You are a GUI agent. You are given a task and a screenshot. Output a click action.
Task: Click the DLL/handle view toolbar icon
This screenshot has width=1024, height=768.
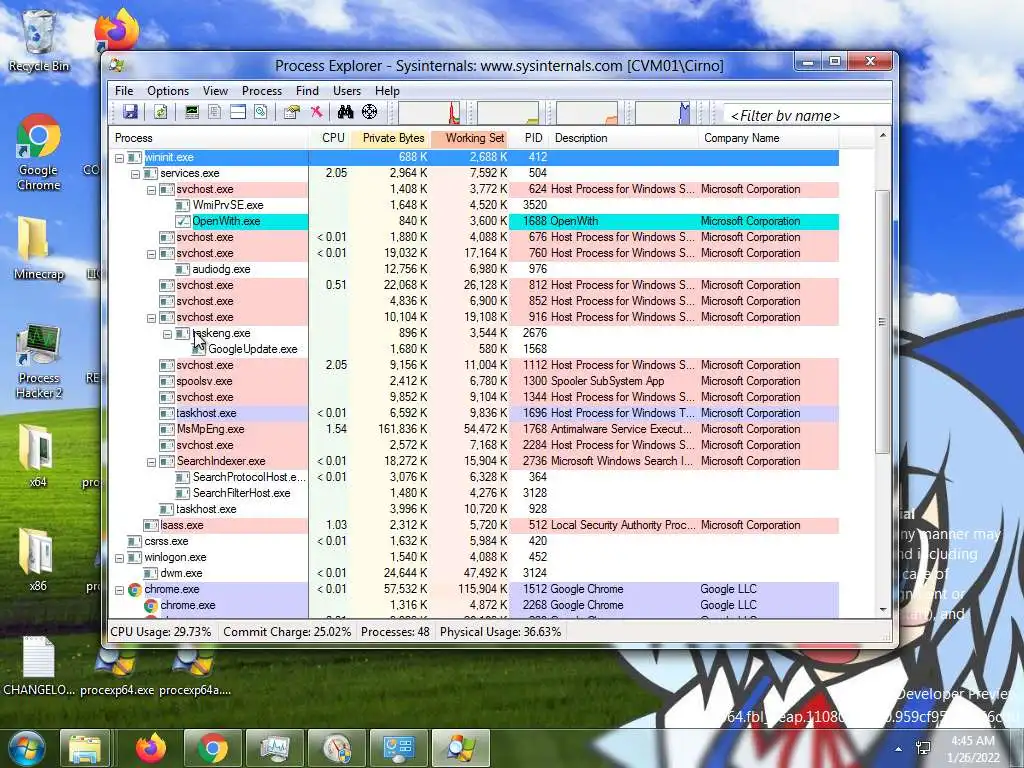[x=261, y=112]
